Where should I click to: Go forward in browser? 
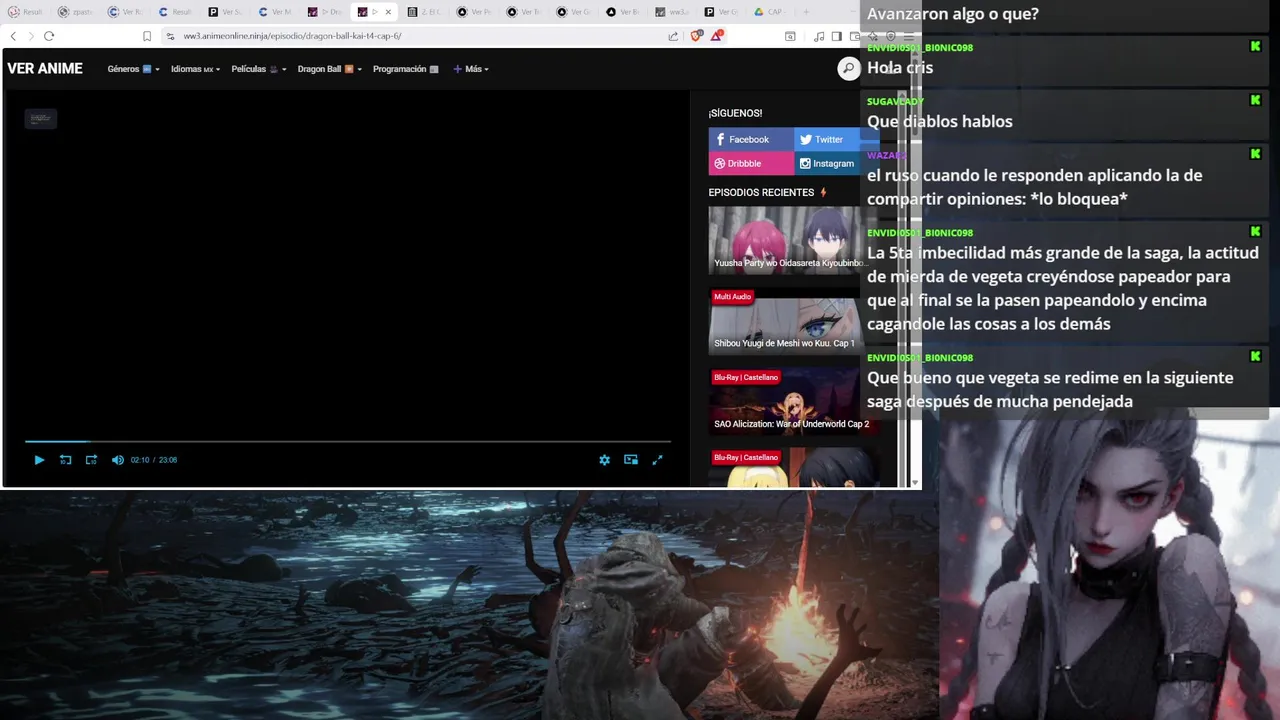point(30,36)
